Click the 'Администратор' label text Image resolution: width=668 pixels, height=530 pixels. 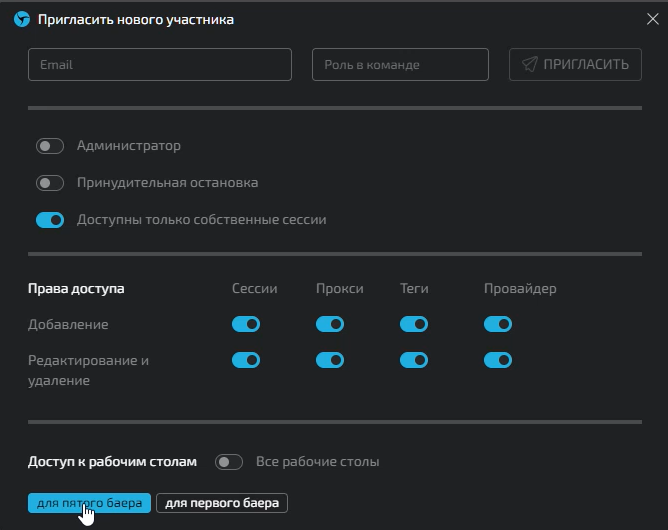coord(129,146)
